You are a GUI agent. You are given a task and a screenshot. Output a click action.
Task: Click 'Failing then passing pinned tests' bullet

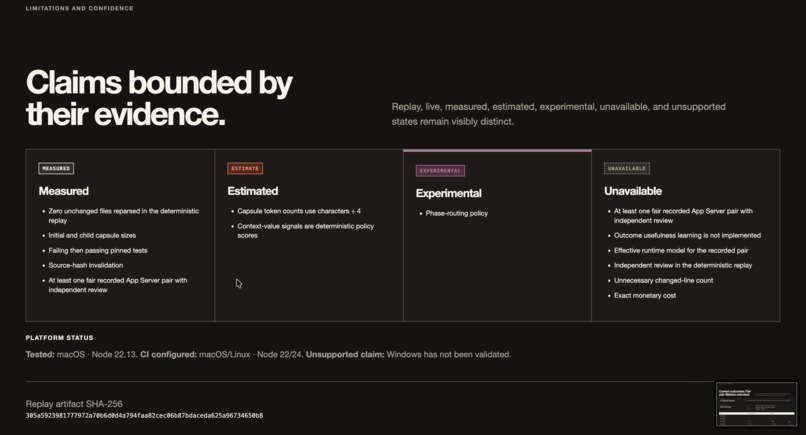point(98,250)
